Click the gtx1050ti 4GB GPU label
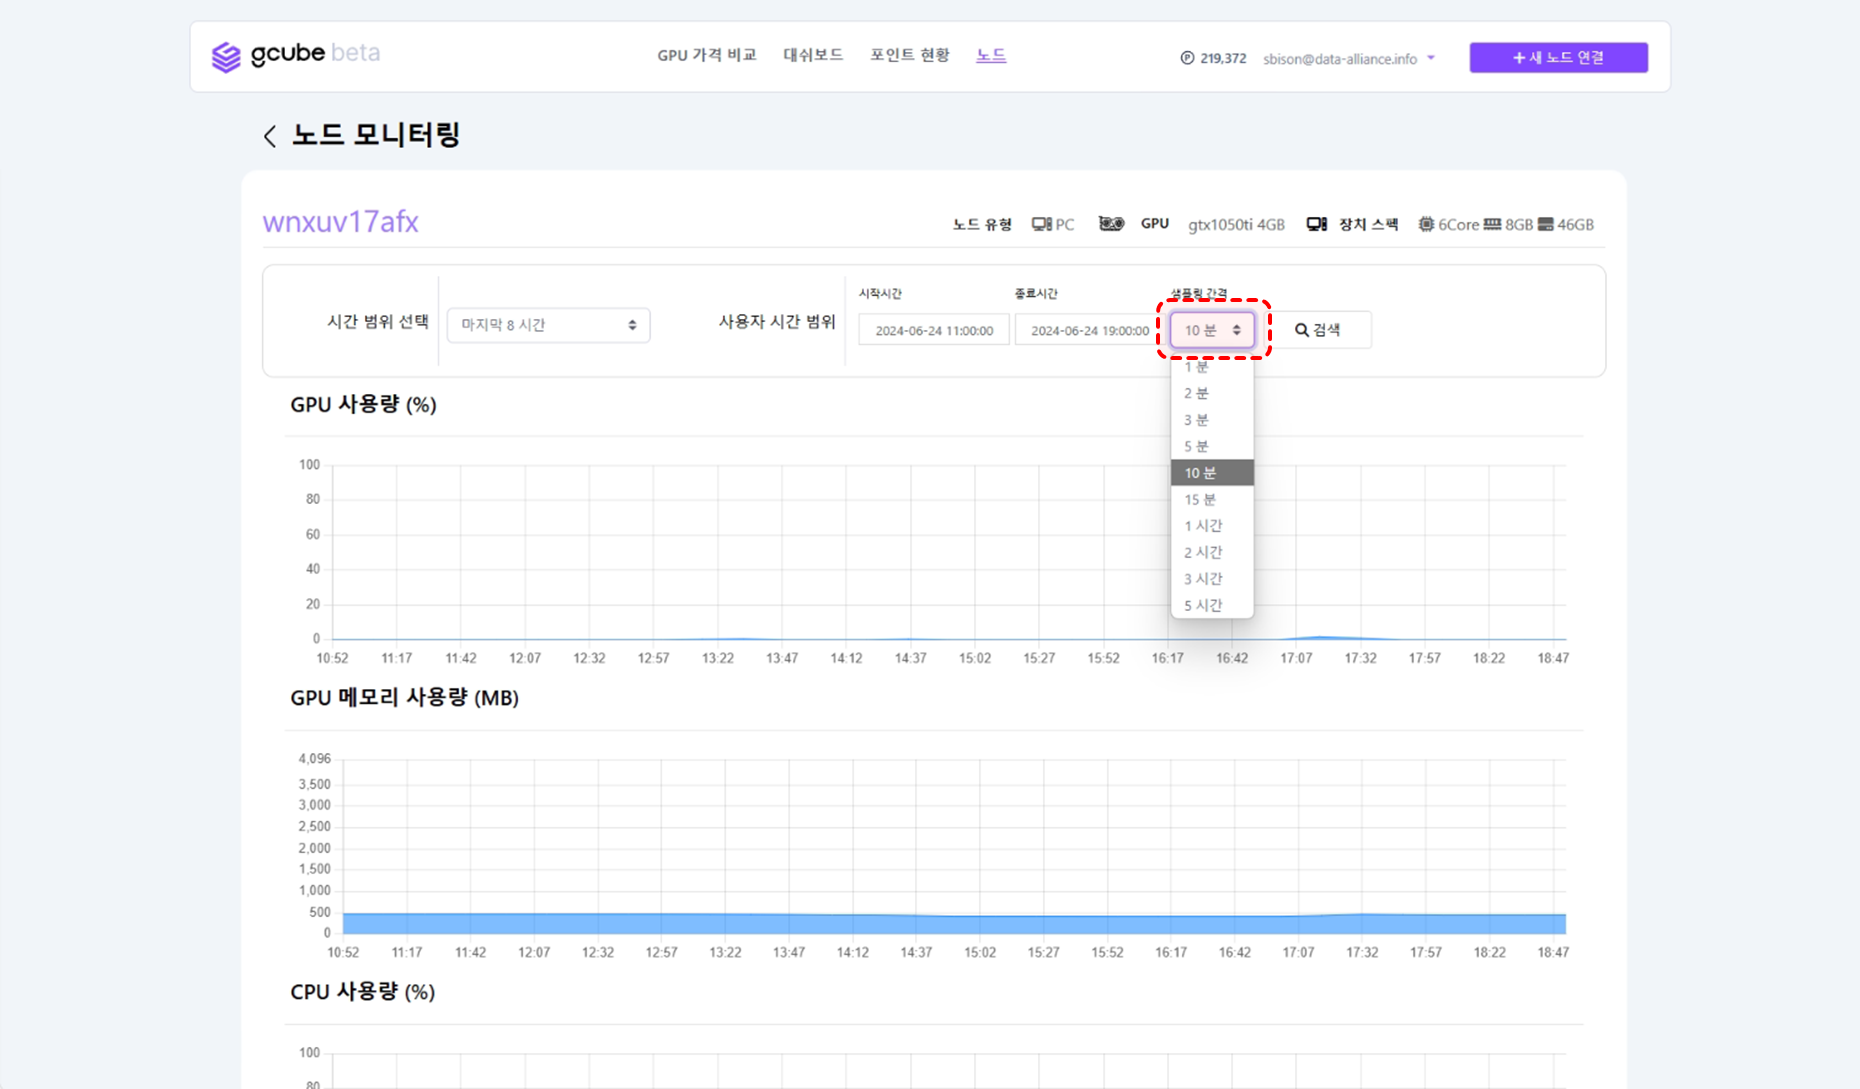Image resolution: width=1860 pixels, height=1089 pixels. [1236, 225]
